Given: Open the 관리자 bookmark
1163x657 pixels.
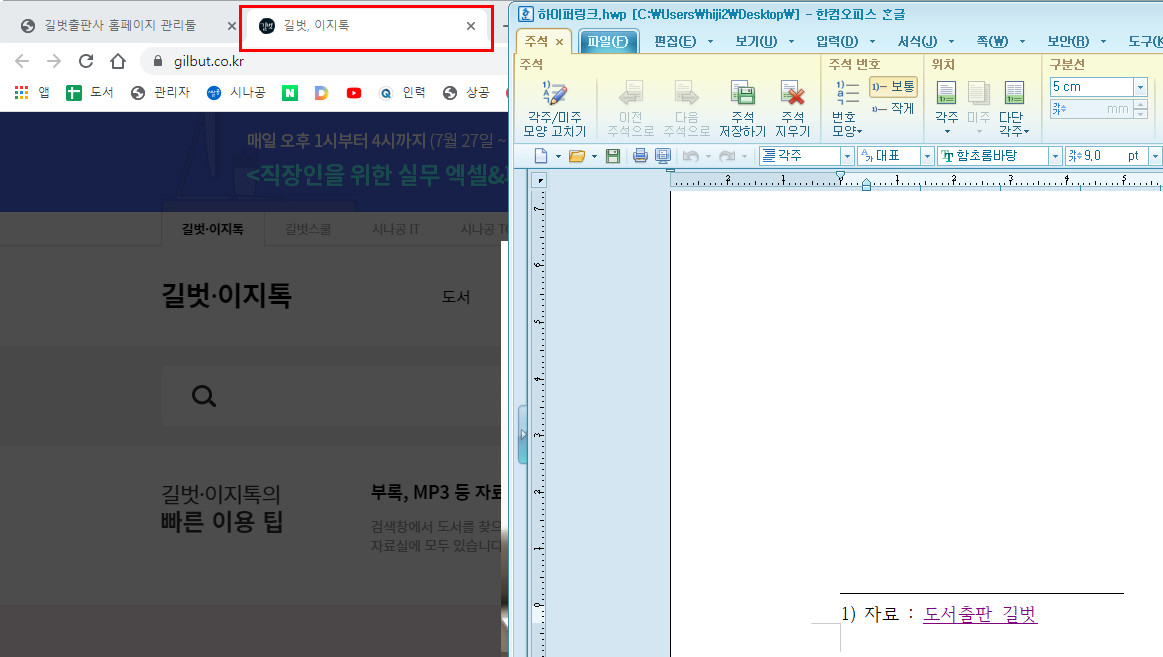Looking at the screenshot, I should [x=160, y=93].
